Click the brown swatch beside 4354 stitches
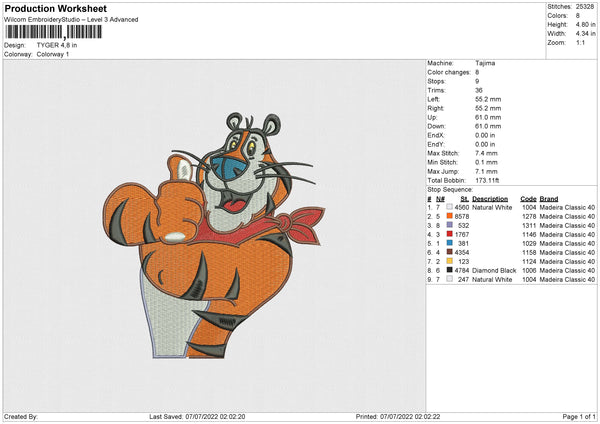 click(450, 252)
